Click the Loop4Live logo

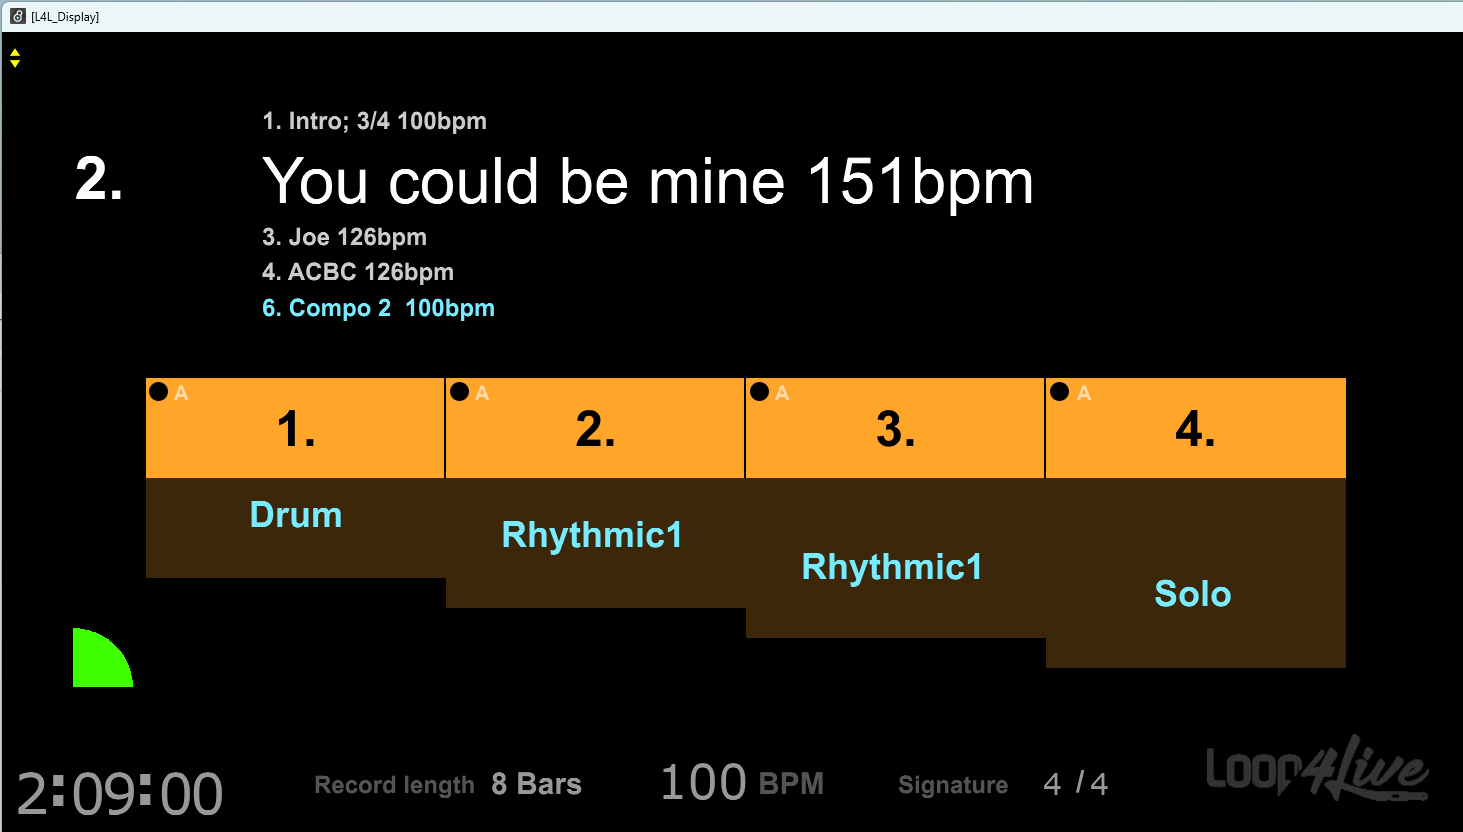(1317, 768)
